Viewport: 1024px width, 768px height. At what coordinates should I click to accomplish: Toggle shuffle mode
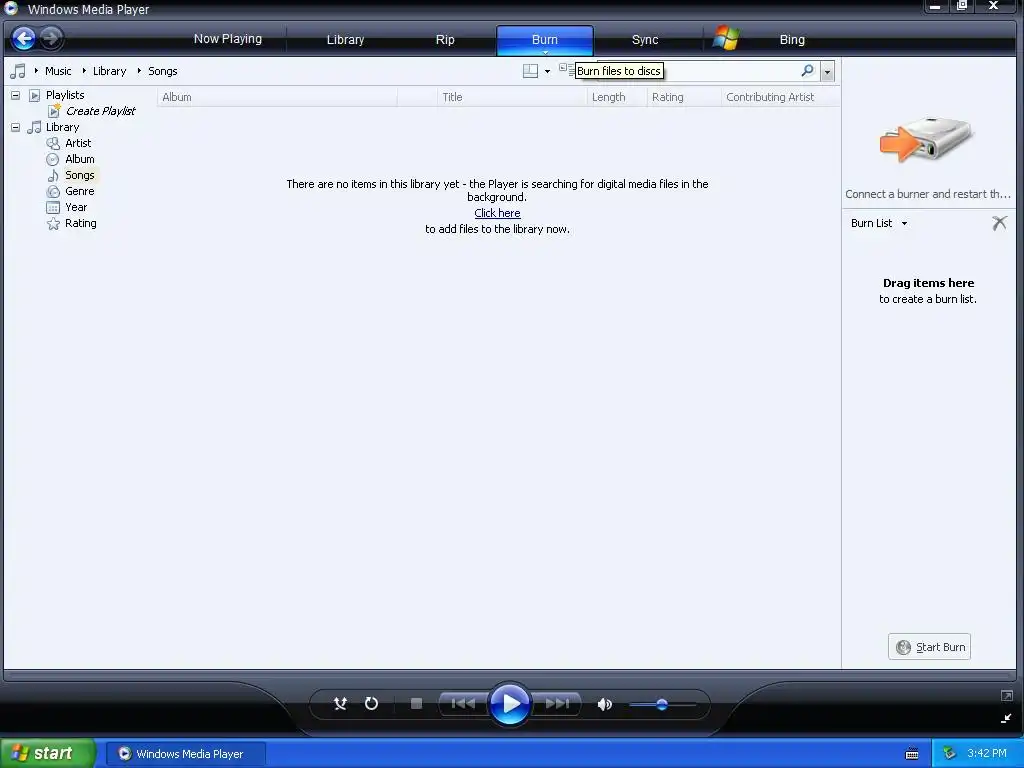pos(340,703)
